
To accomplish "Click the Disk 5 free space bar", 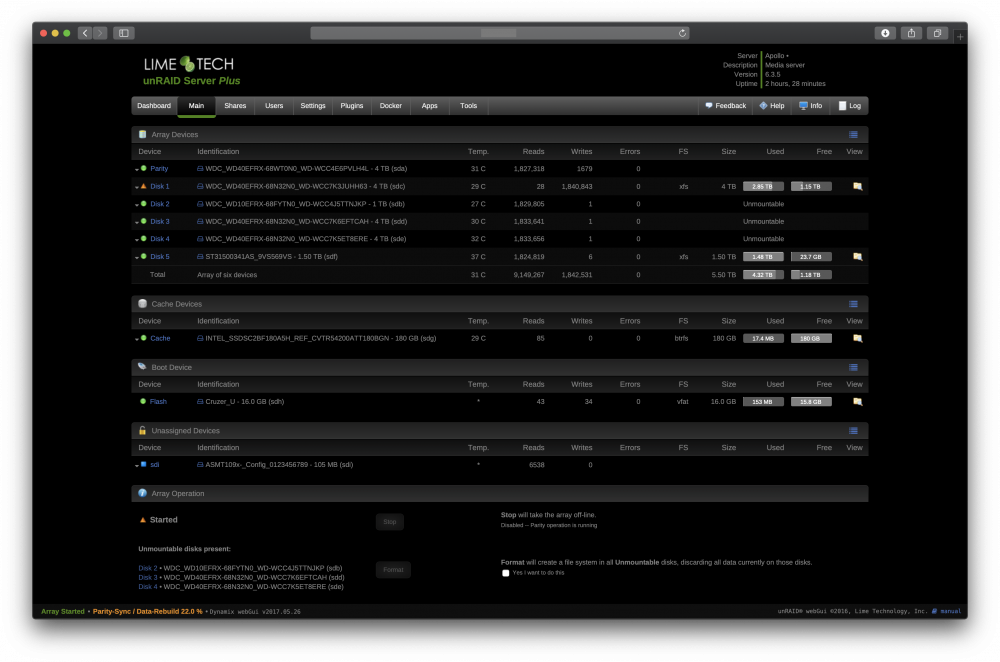I will click(x=811, y=256).
